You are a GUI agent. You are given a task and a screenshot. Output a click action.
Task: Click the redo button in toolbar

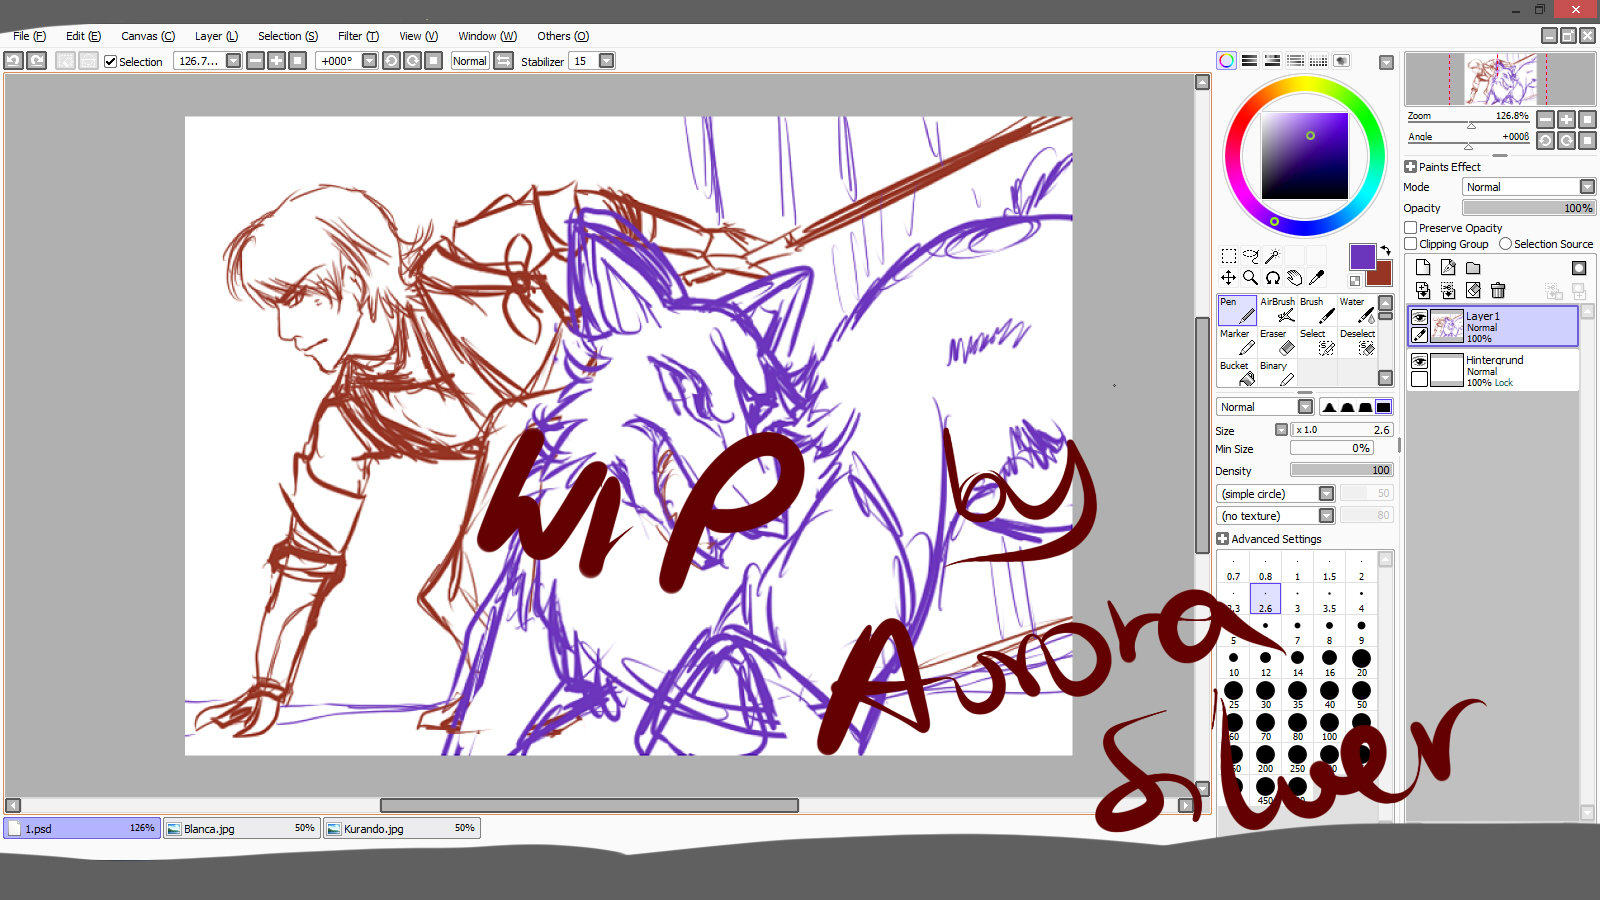tap(37, 61)
